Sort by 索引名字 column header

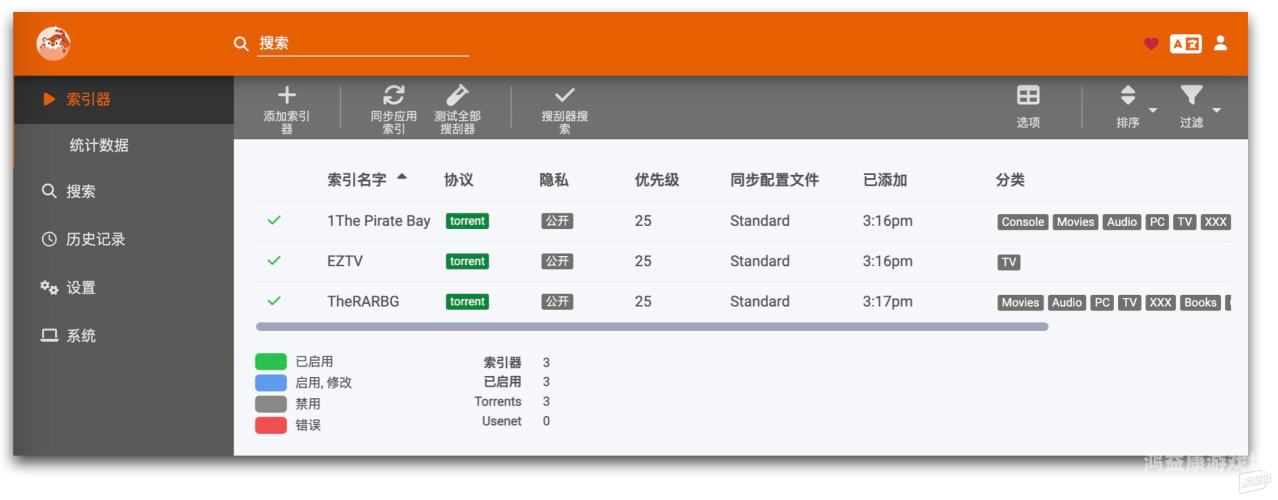click(357, 180)
